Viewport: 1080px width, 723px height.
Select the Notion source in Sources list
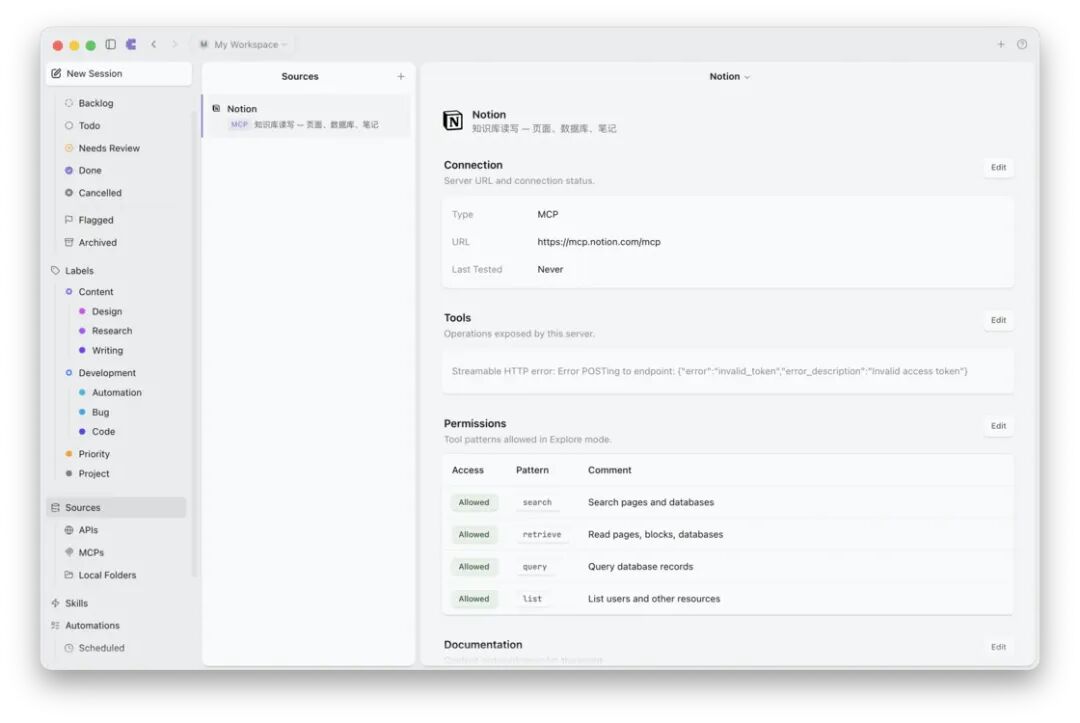tap(307, 116)
